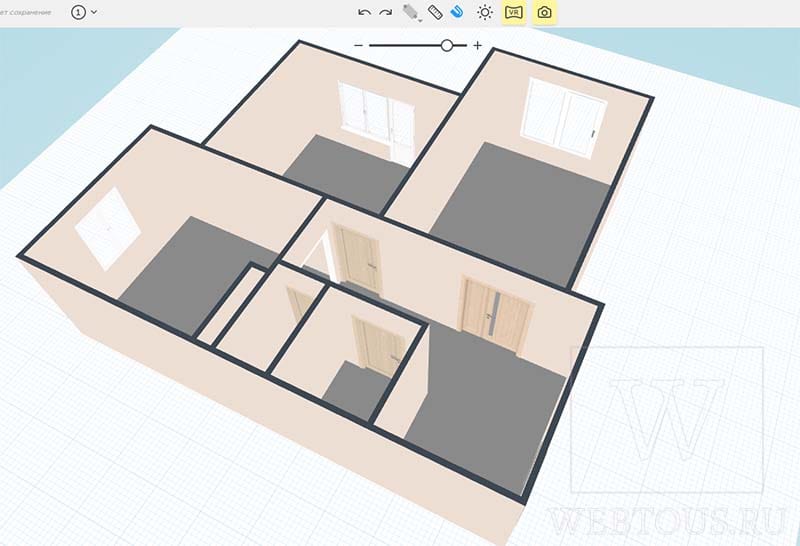Switch to VR panorama view
The image size is (800, 546).
(x=514, y=12)
